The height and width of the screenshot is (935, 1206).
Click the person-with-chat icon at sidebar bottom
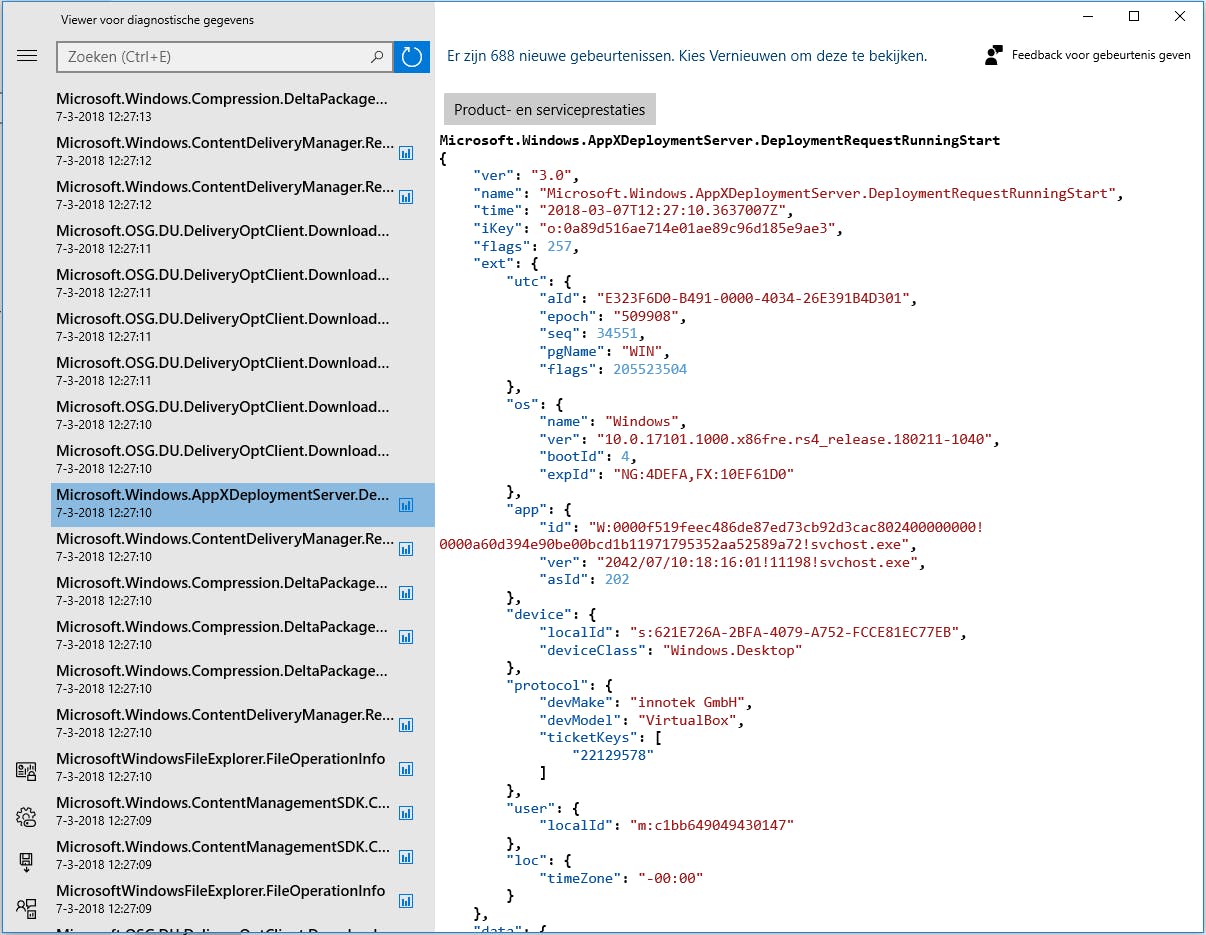(x=27, y=907)
